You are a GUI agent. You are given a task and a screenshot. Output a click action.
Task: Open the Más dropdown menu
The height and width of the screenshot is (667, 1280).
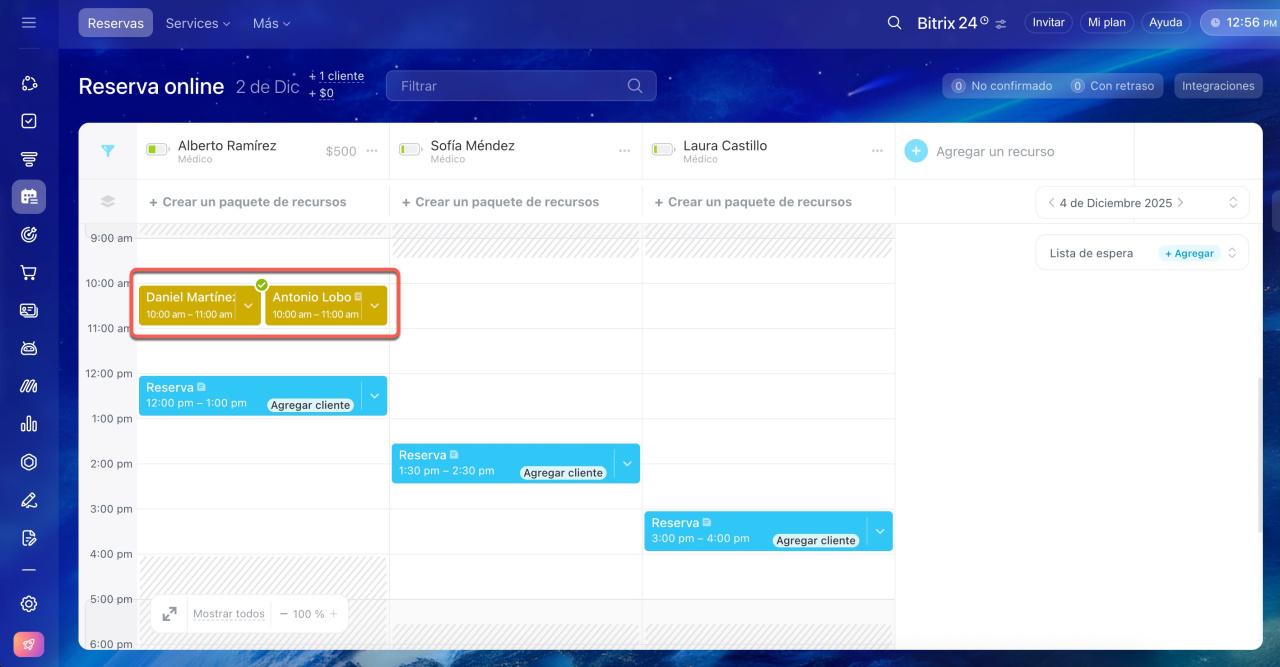point(271,23)
